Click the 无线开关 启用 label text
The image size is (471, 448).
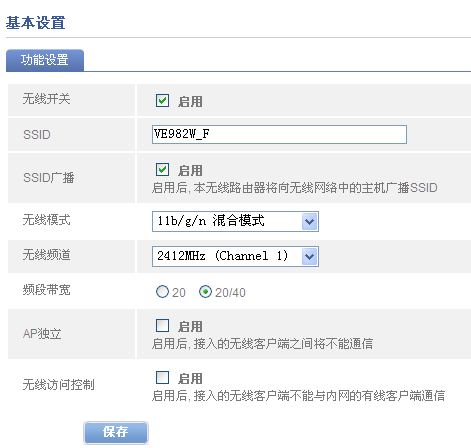point(190,101)
